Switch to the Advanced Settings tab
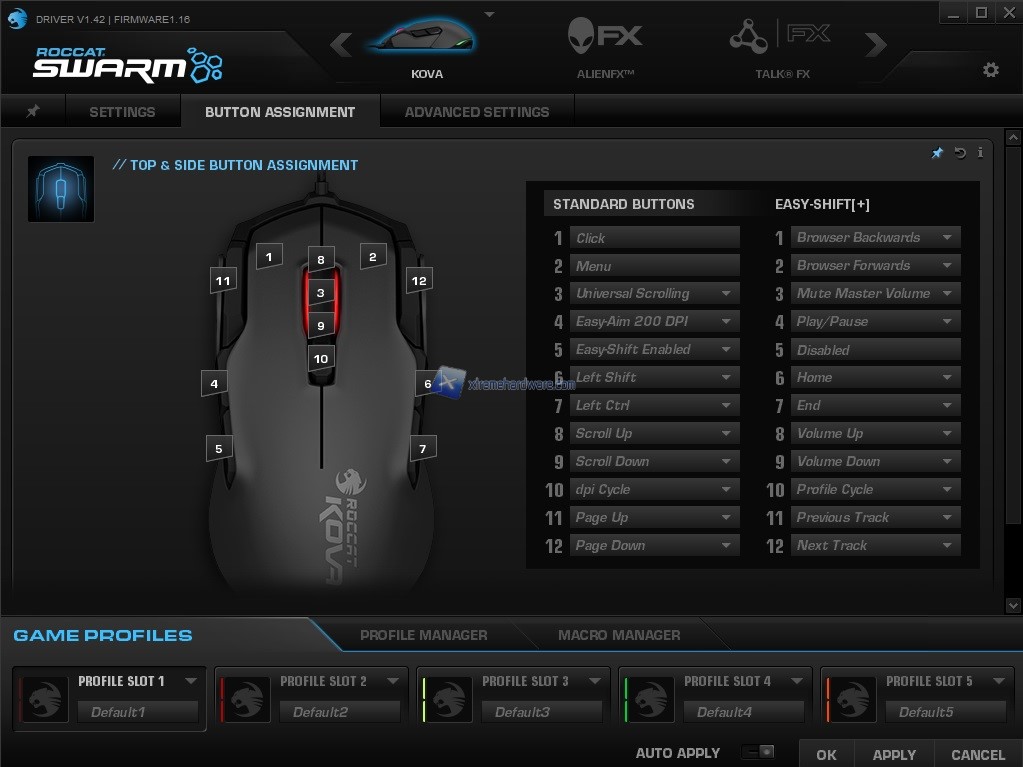The width and height of the screenshot is (1023, 767). coord(476,112)
